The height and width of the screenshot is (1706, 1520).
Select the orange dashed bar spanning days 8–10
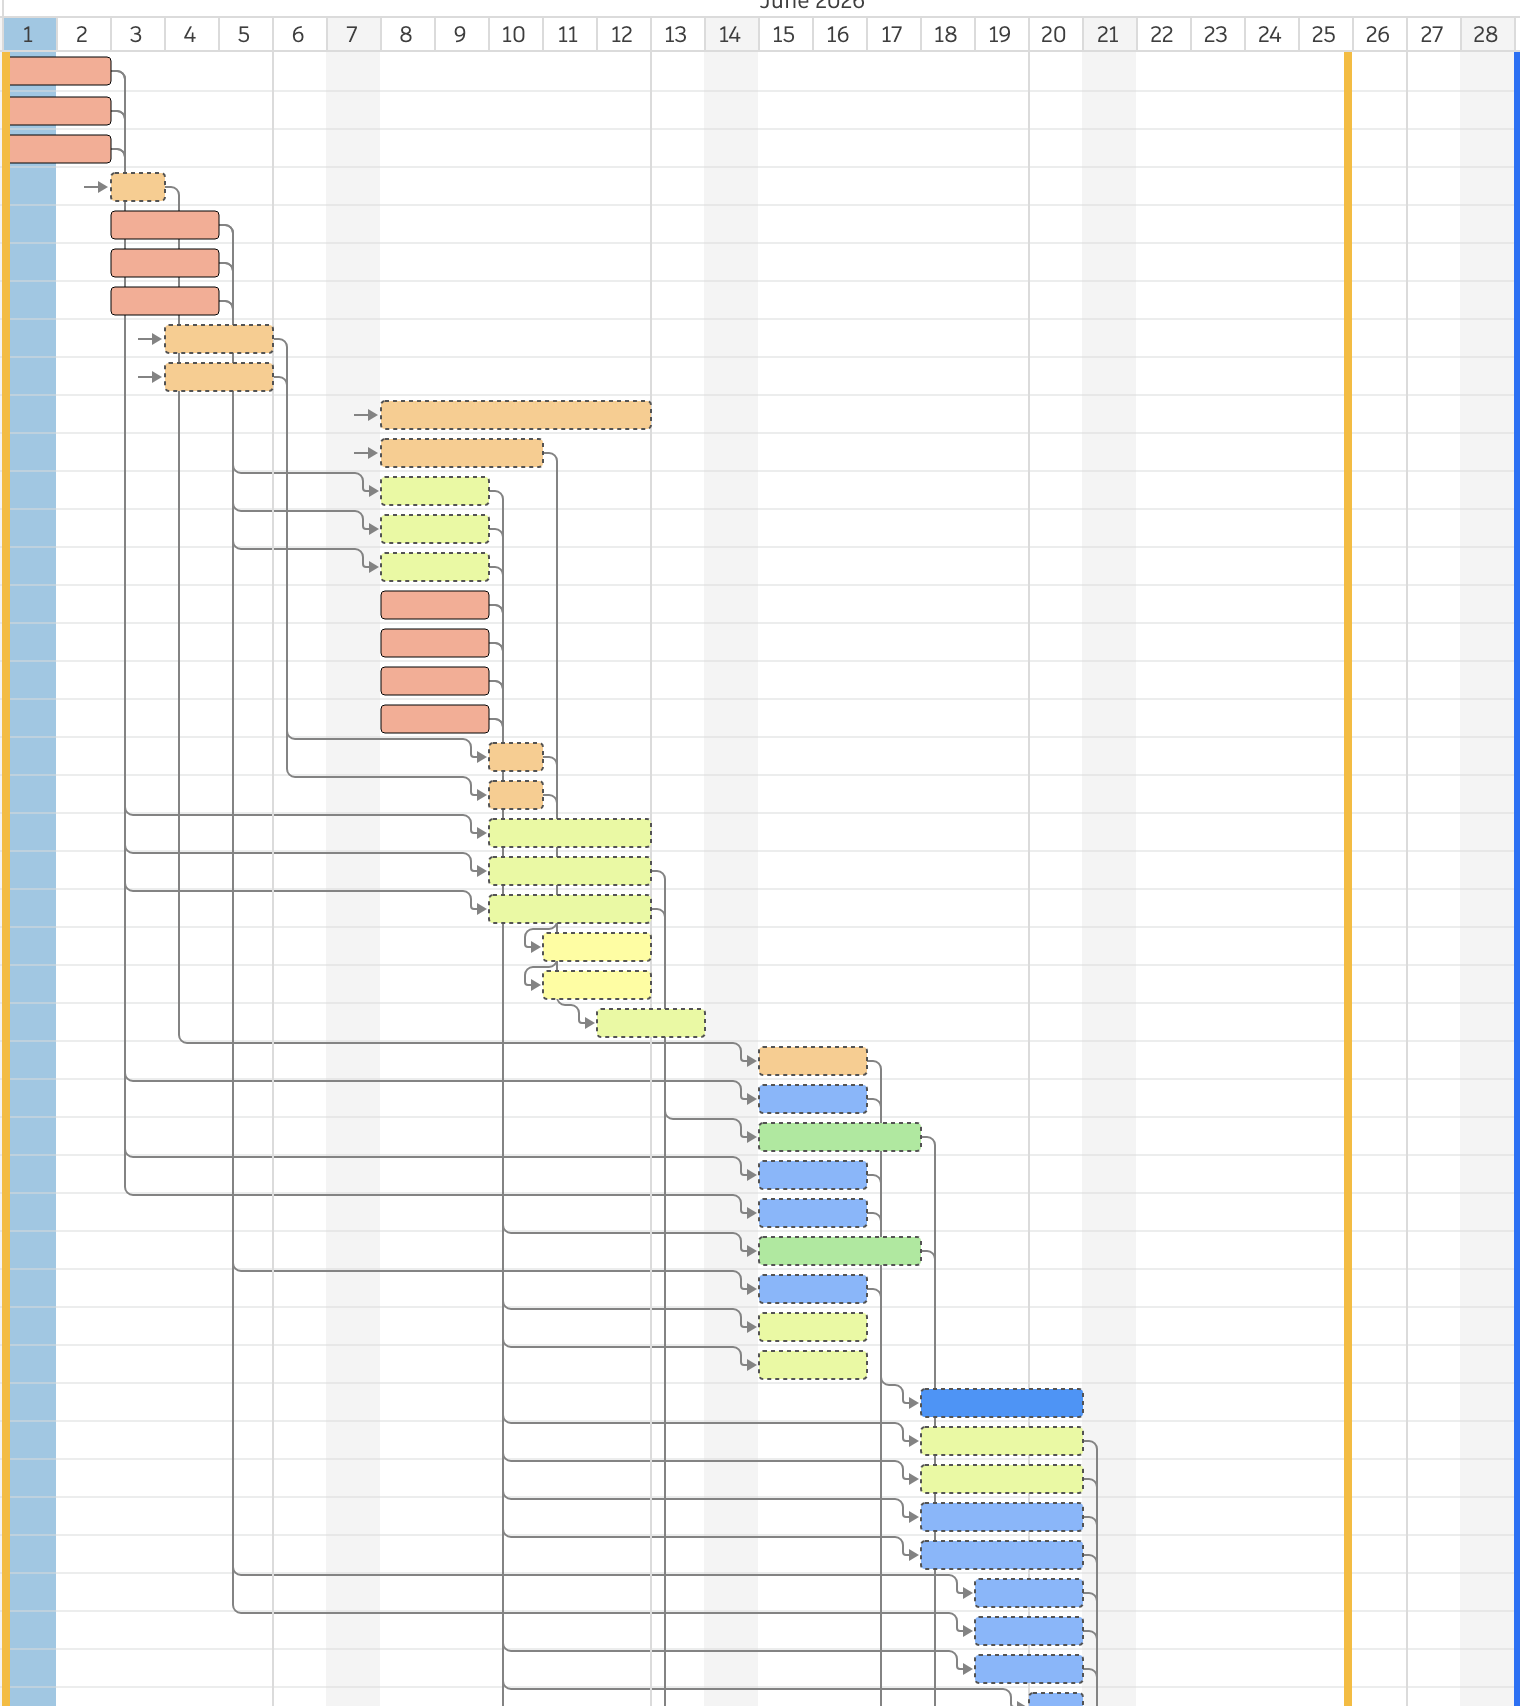(x=462, y=453)
